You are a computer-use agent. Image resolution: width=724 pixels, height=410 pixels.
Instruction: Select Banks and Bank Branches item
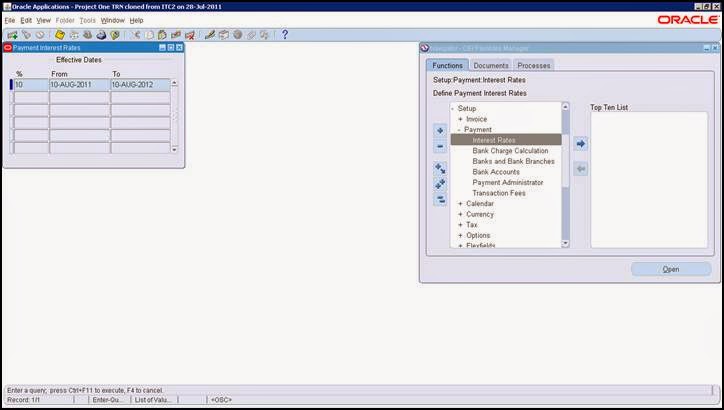(x=513, y=162)
